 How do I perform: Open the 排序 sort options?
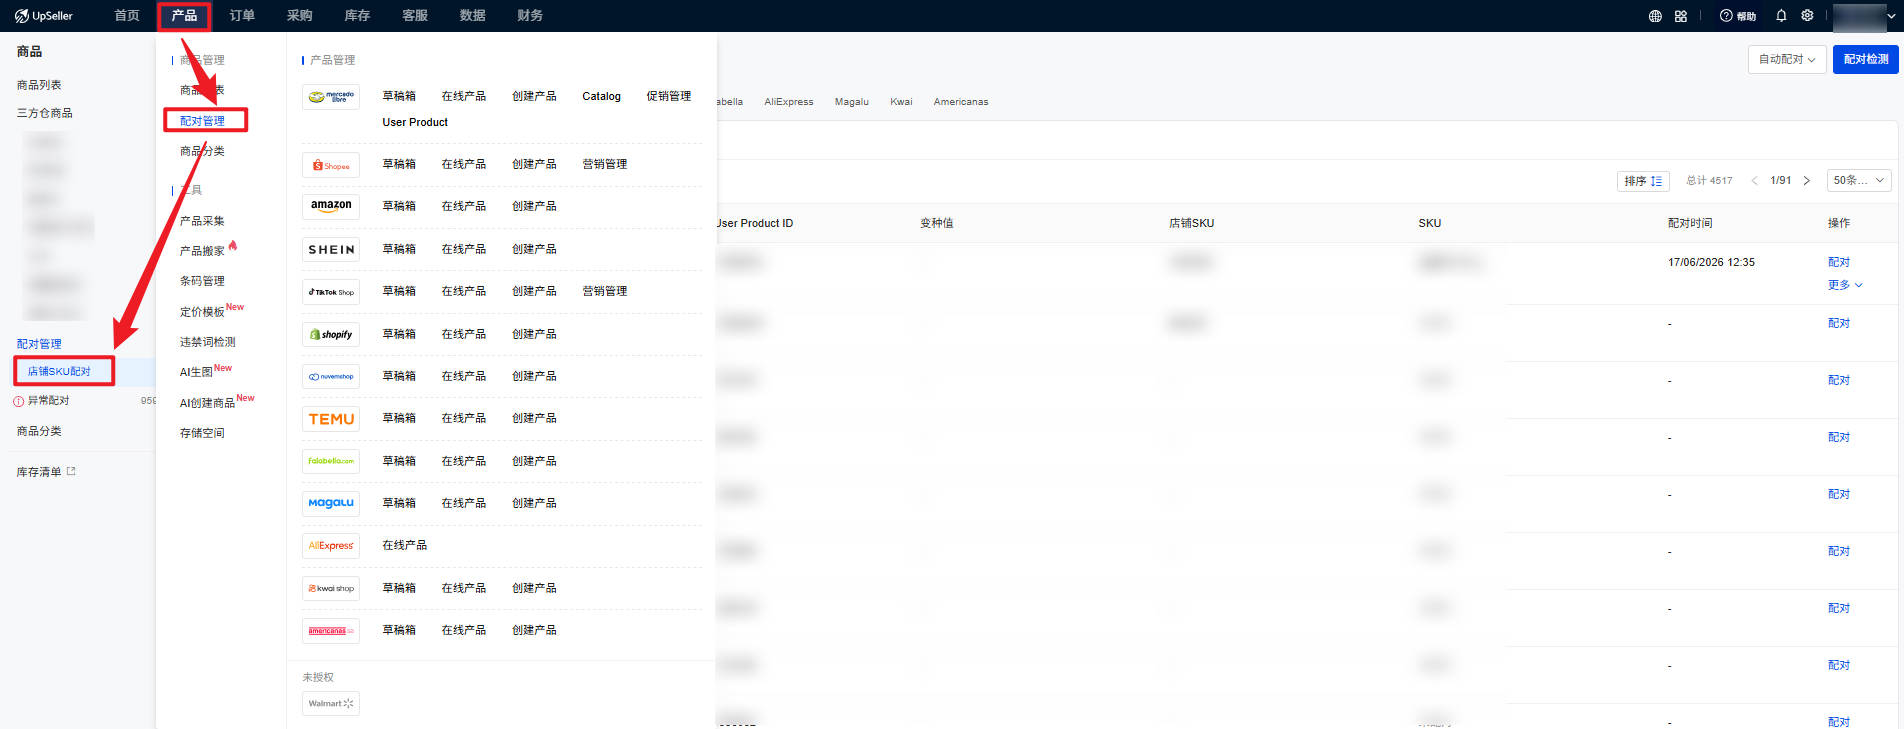coord(1643,181)
